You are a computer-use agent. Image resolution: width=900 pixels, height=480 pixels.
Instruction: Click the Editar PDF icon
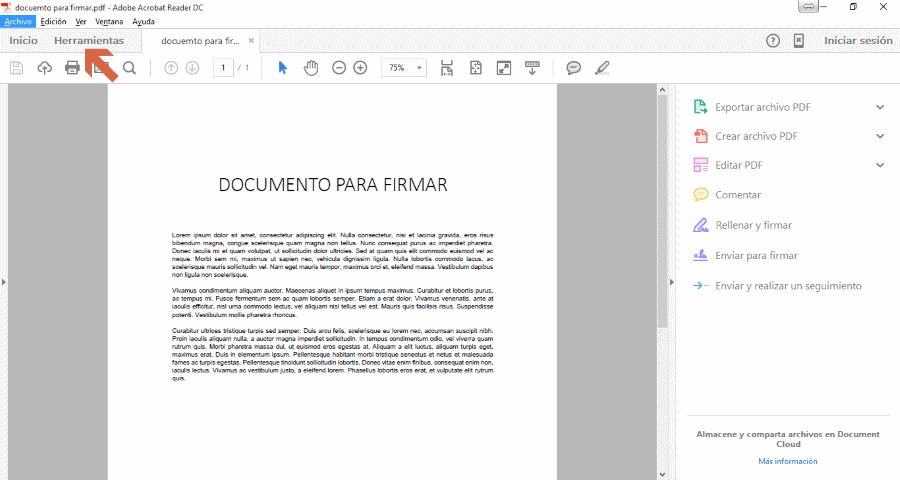click(x=700, y=165)
